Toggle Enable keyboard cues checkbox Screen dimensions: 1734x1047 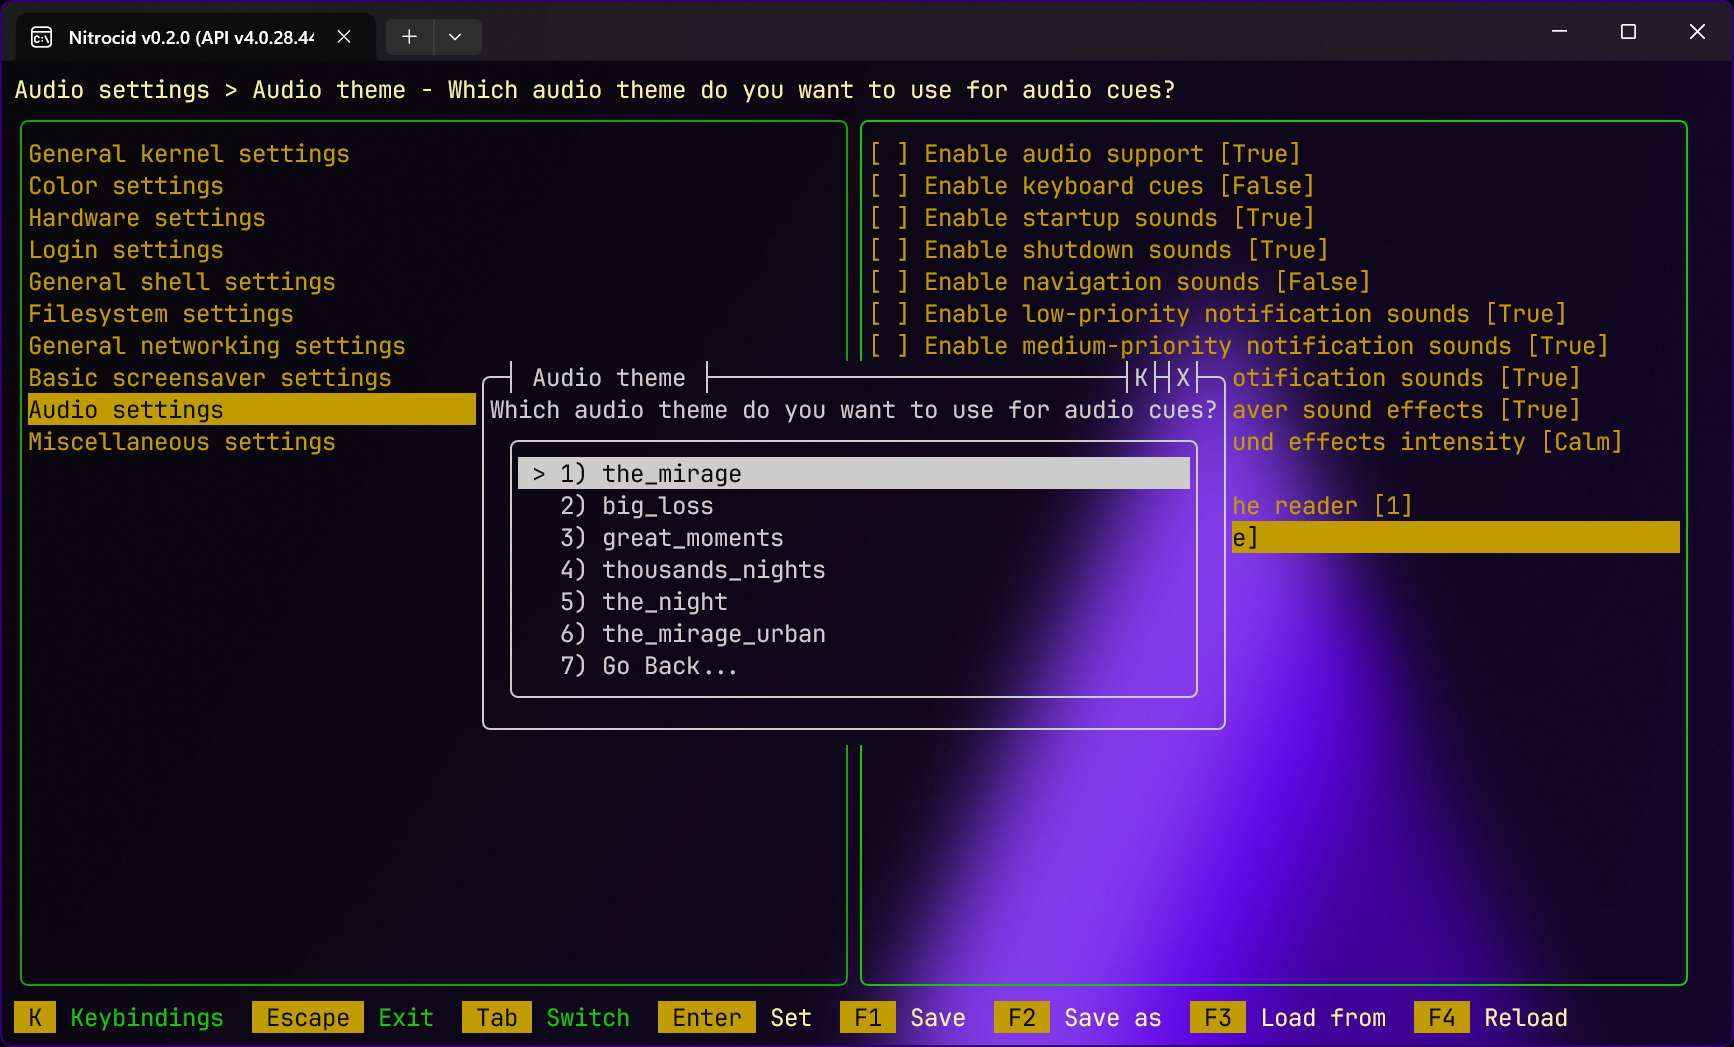tap(889, 186)
